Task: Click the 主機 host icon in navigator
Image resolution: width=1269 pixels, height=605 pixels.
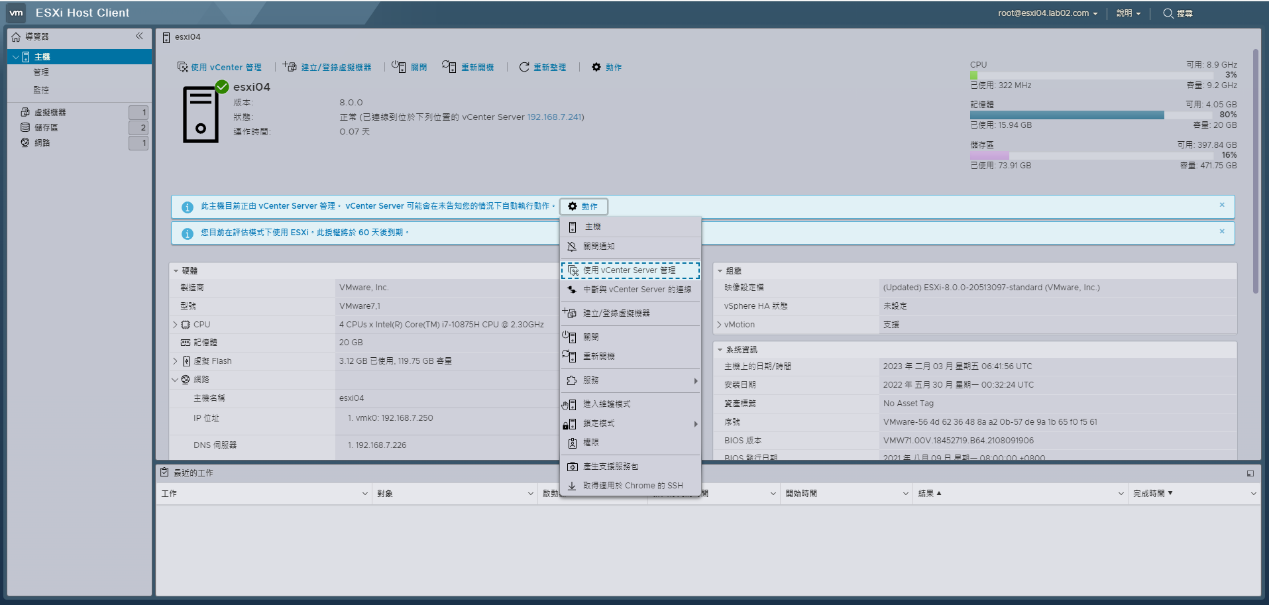Action: (x=26, y=57)
